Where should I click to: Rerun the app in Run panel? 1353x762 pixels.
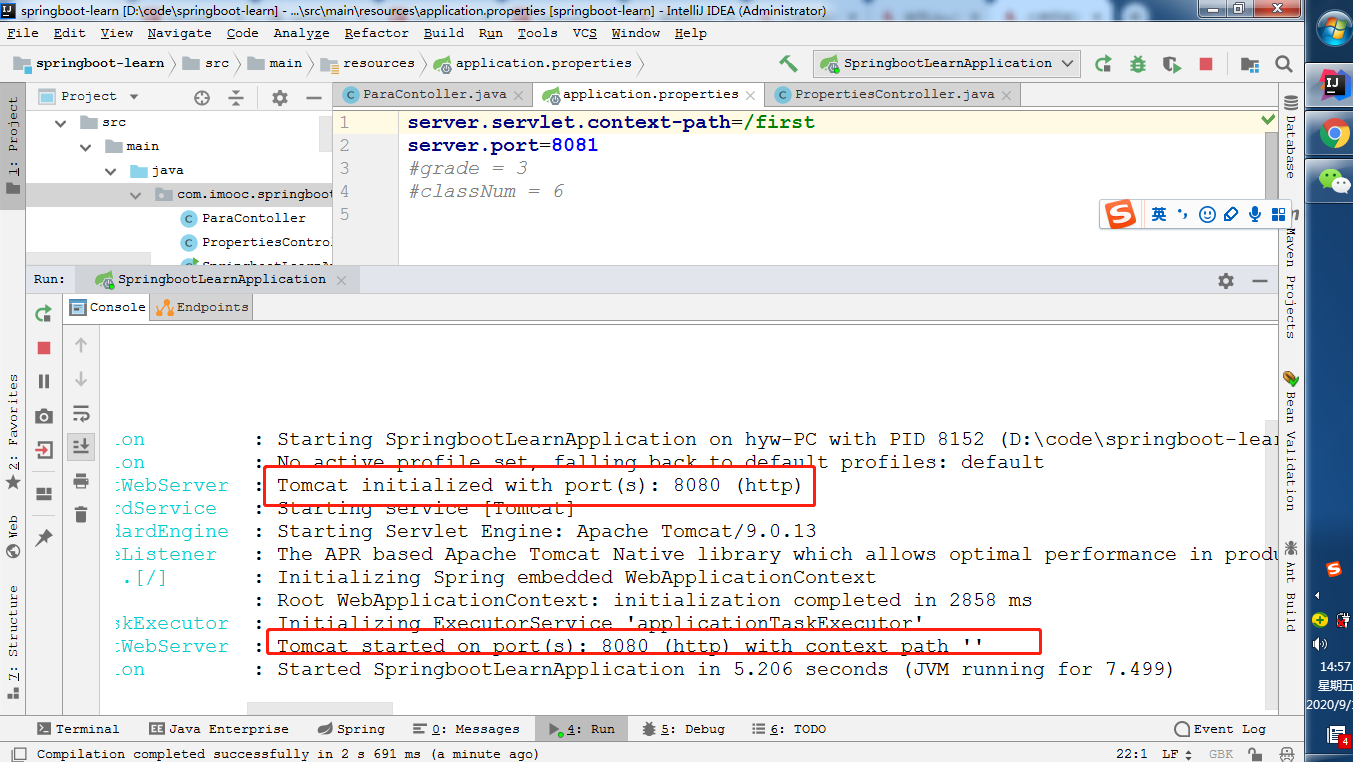44,313
